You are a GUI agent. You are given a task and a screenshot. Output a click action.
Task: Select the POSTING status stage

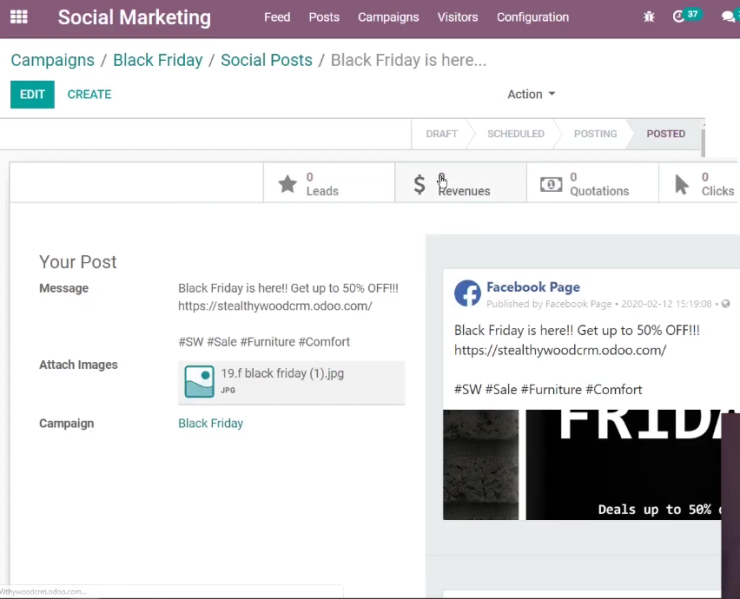click(x=595, y=134)
